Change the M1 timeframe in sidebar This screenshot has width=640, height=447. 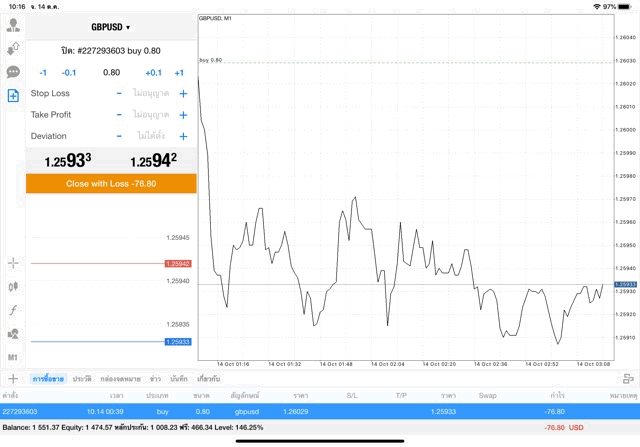[x=13, y=358]
